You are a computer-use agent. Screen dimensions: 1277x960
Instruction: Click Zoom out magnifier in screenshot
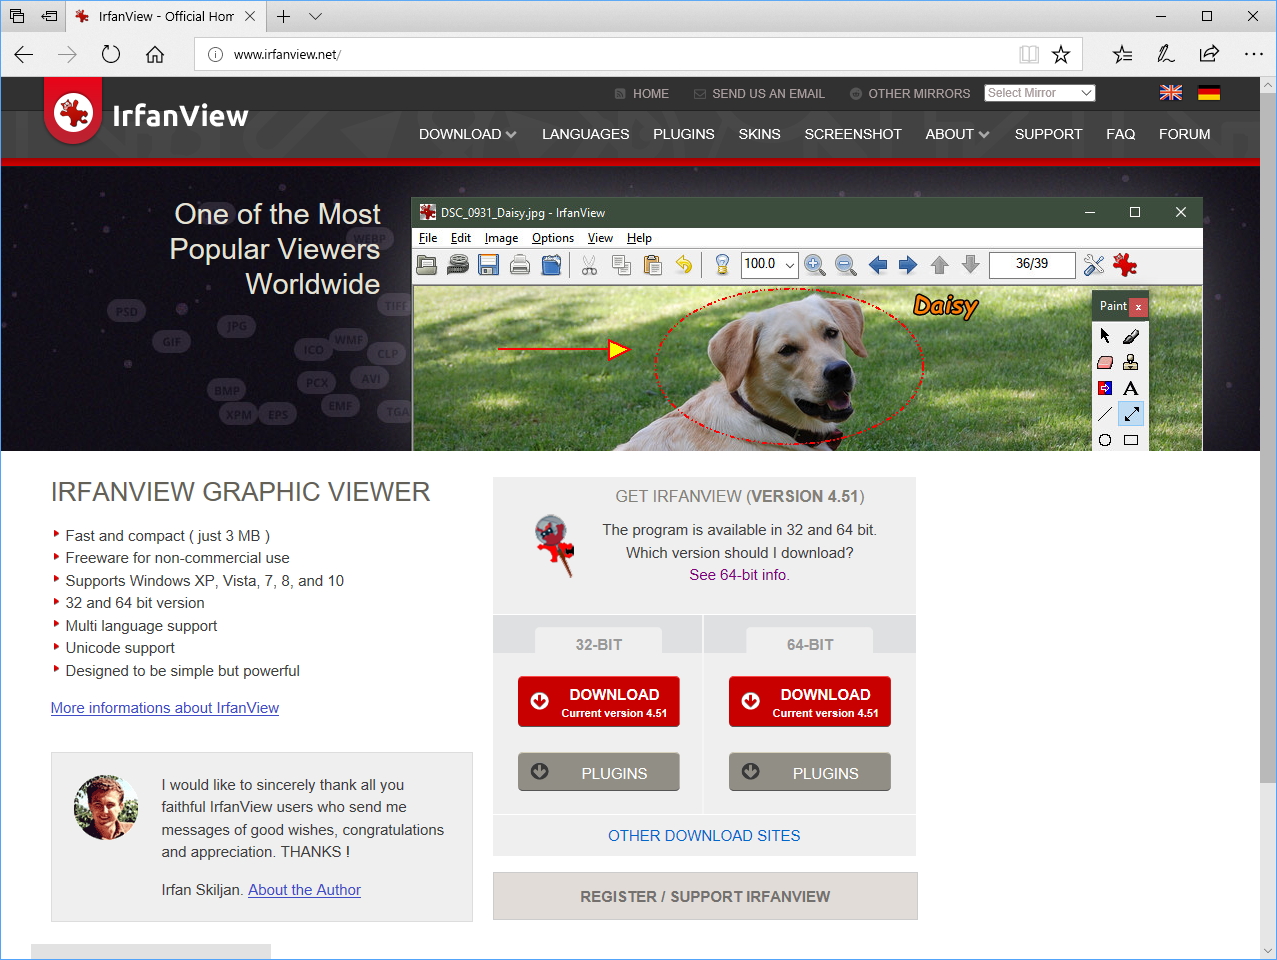tap(846, 265)
